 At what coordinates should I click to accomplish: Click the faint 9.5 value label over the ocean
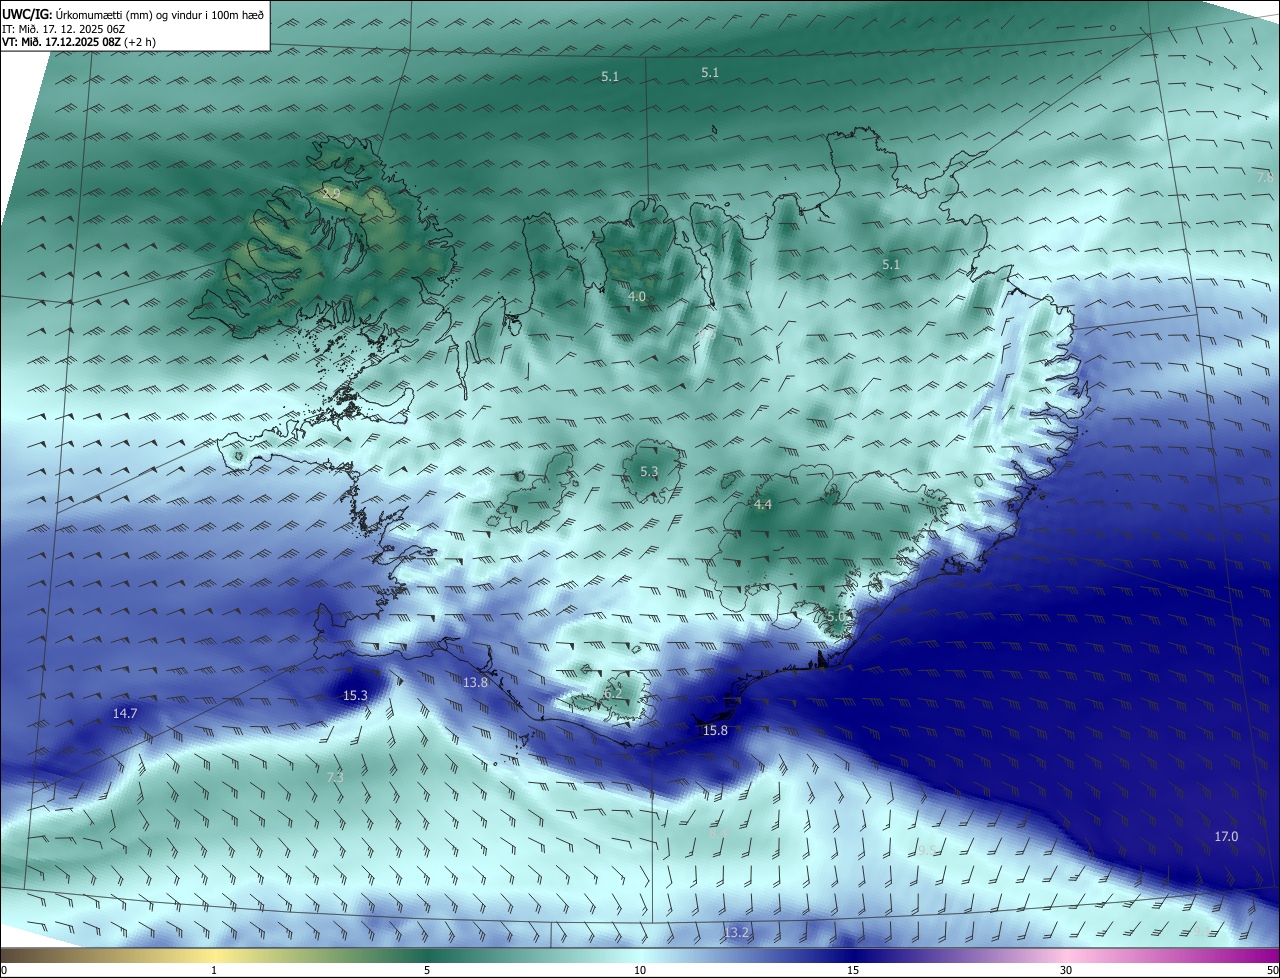pyautogui.click(x=928, y=850)
